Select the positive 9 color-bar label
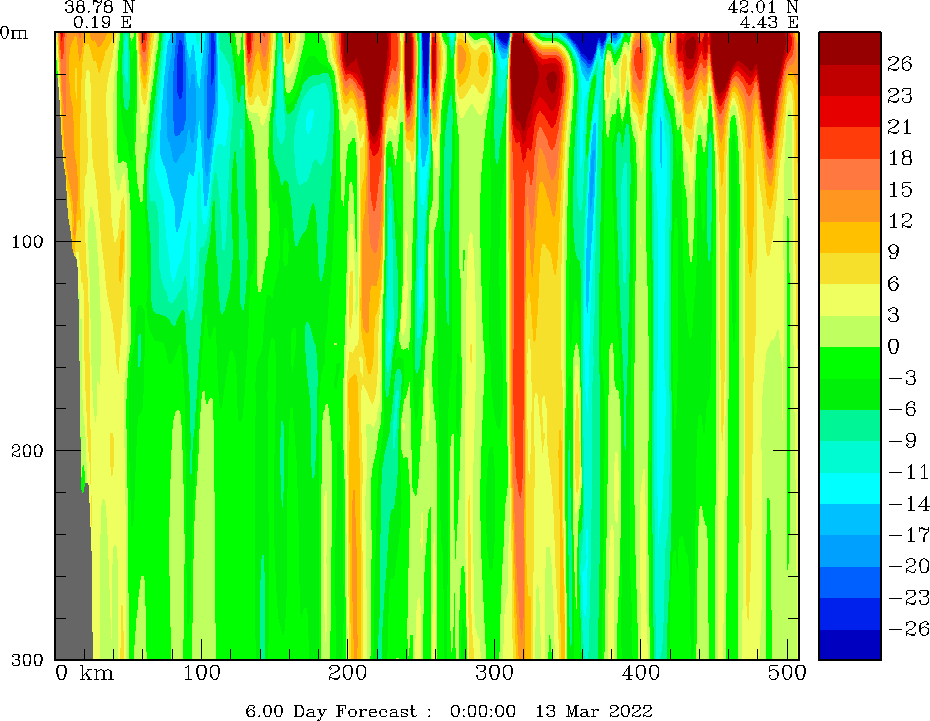The image size is (930, 721). pyautogui.click(x=894, y=253)
